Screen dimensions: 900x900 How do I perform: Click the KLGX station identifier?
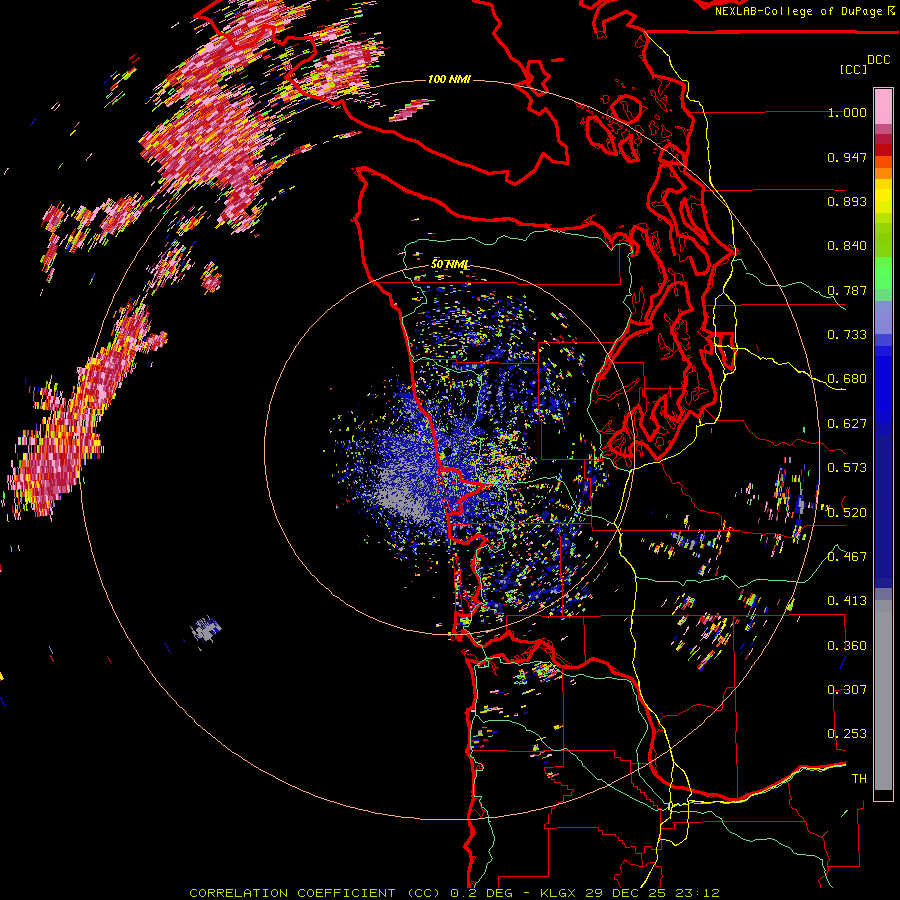558,893
